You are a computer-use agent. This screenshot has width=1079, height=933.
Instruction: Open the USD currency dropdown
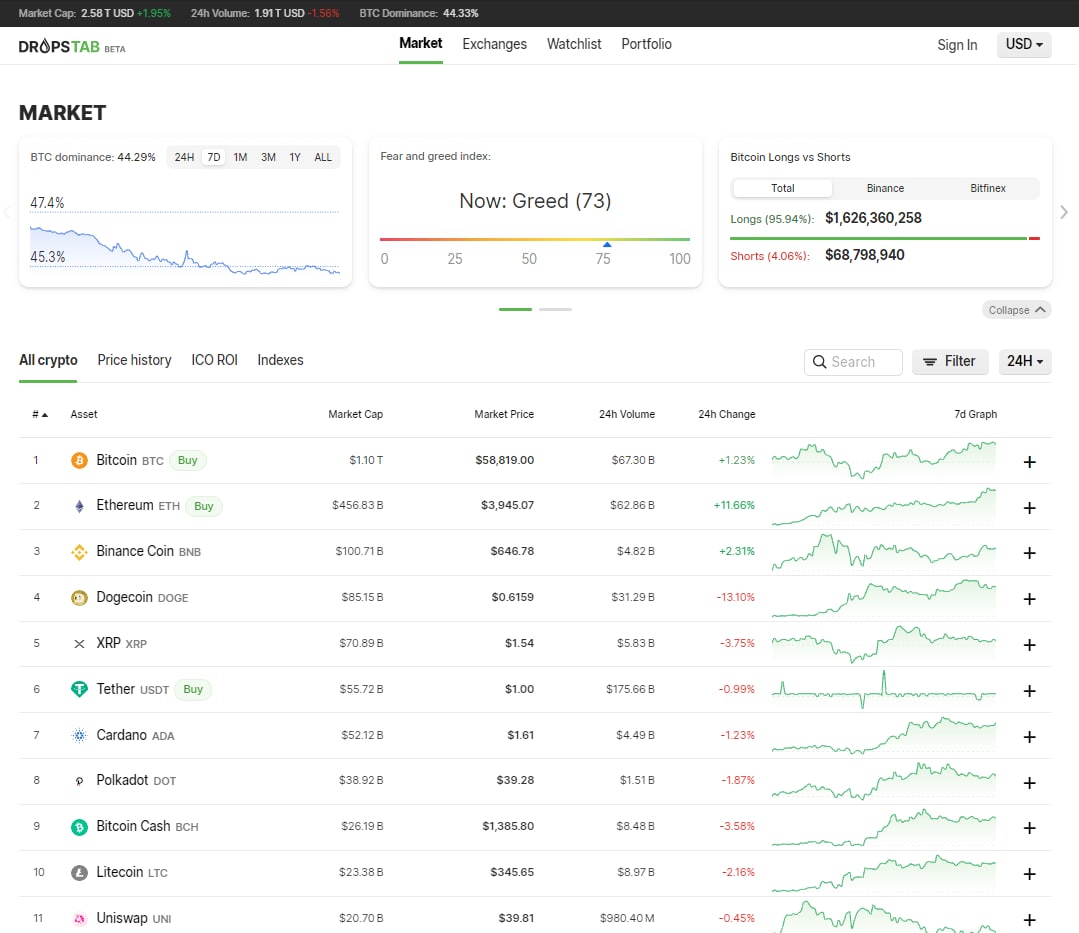[x=1024, y=45]
